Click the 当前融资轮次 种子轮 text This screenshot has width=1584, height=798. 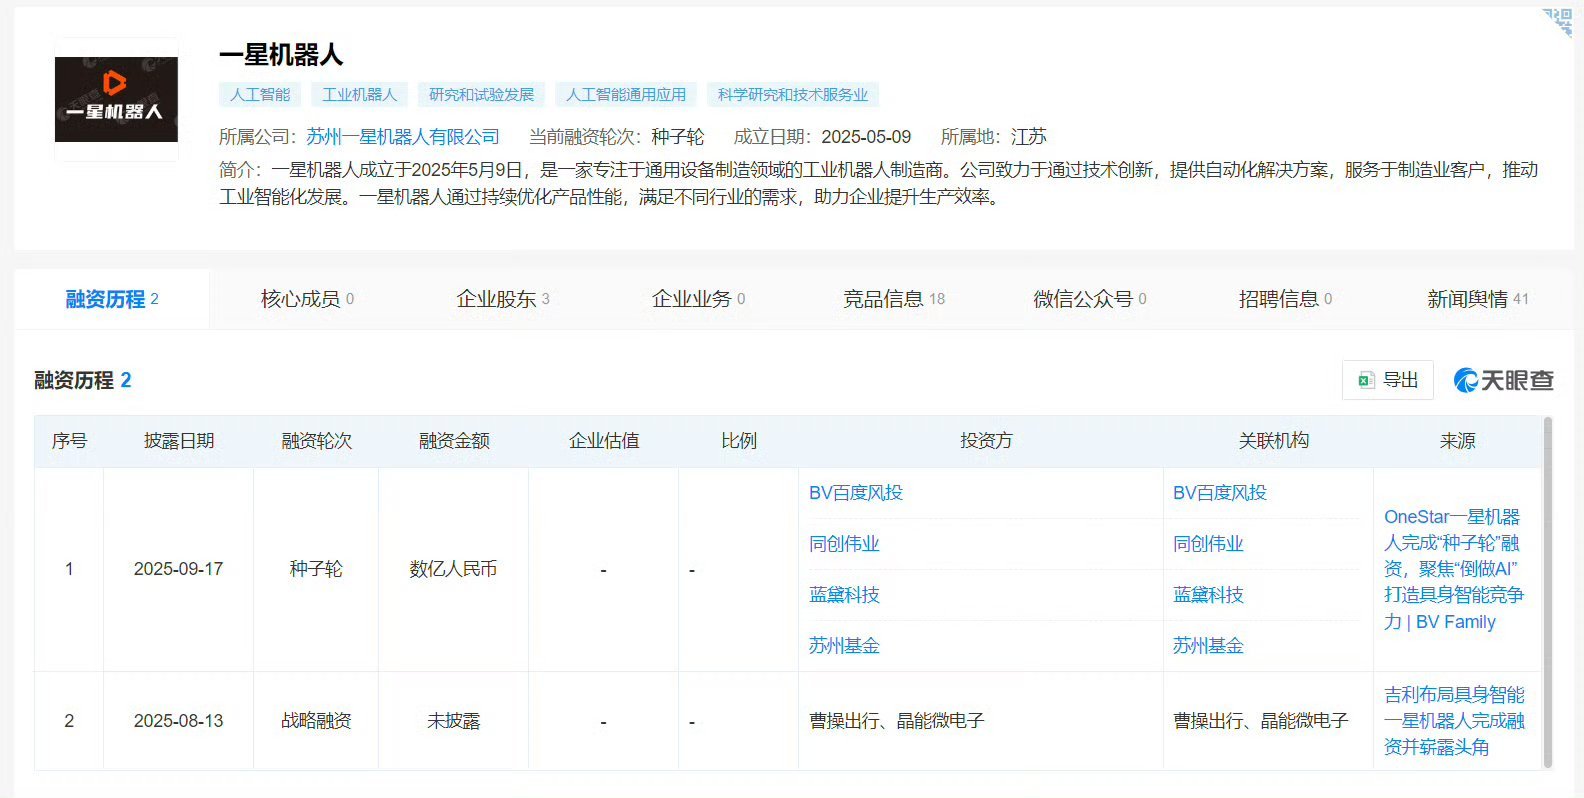click(616, 137)
